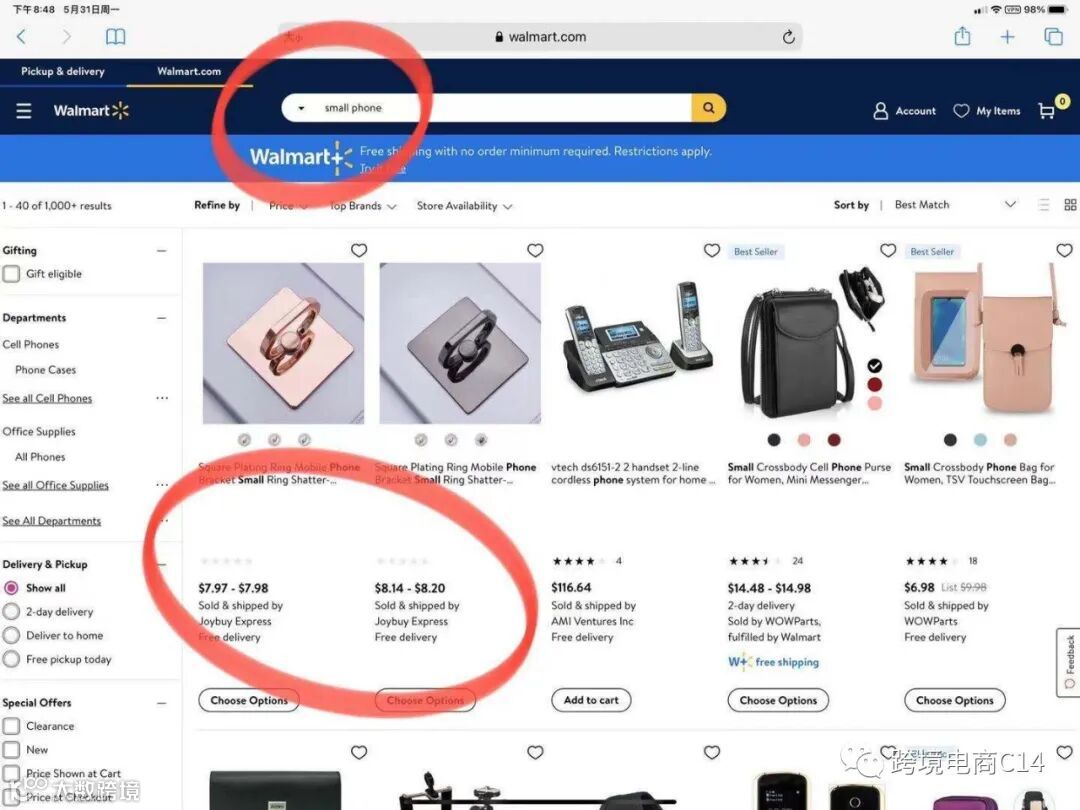Expand the Top Brands filter dropdown
Screen dimensions: 1080x810
click(362, 206)
